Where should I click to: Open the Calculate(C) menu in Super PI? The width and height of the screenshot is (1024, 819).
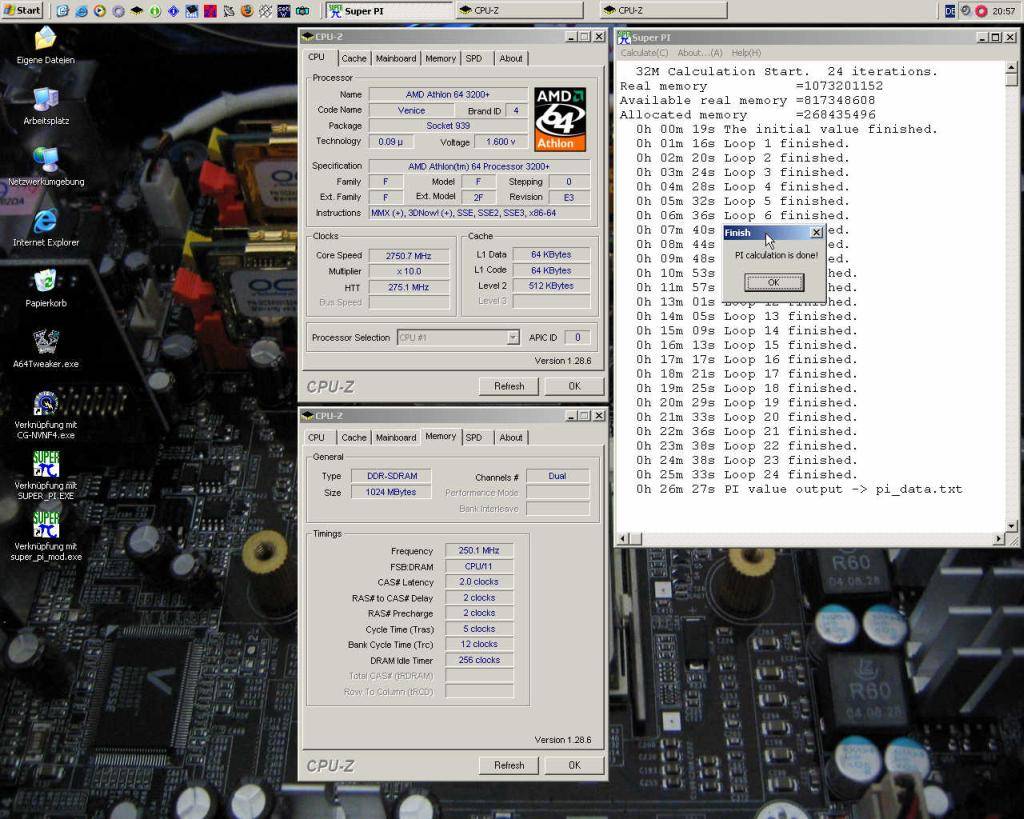pyautogui.click(x=644, y=53)
